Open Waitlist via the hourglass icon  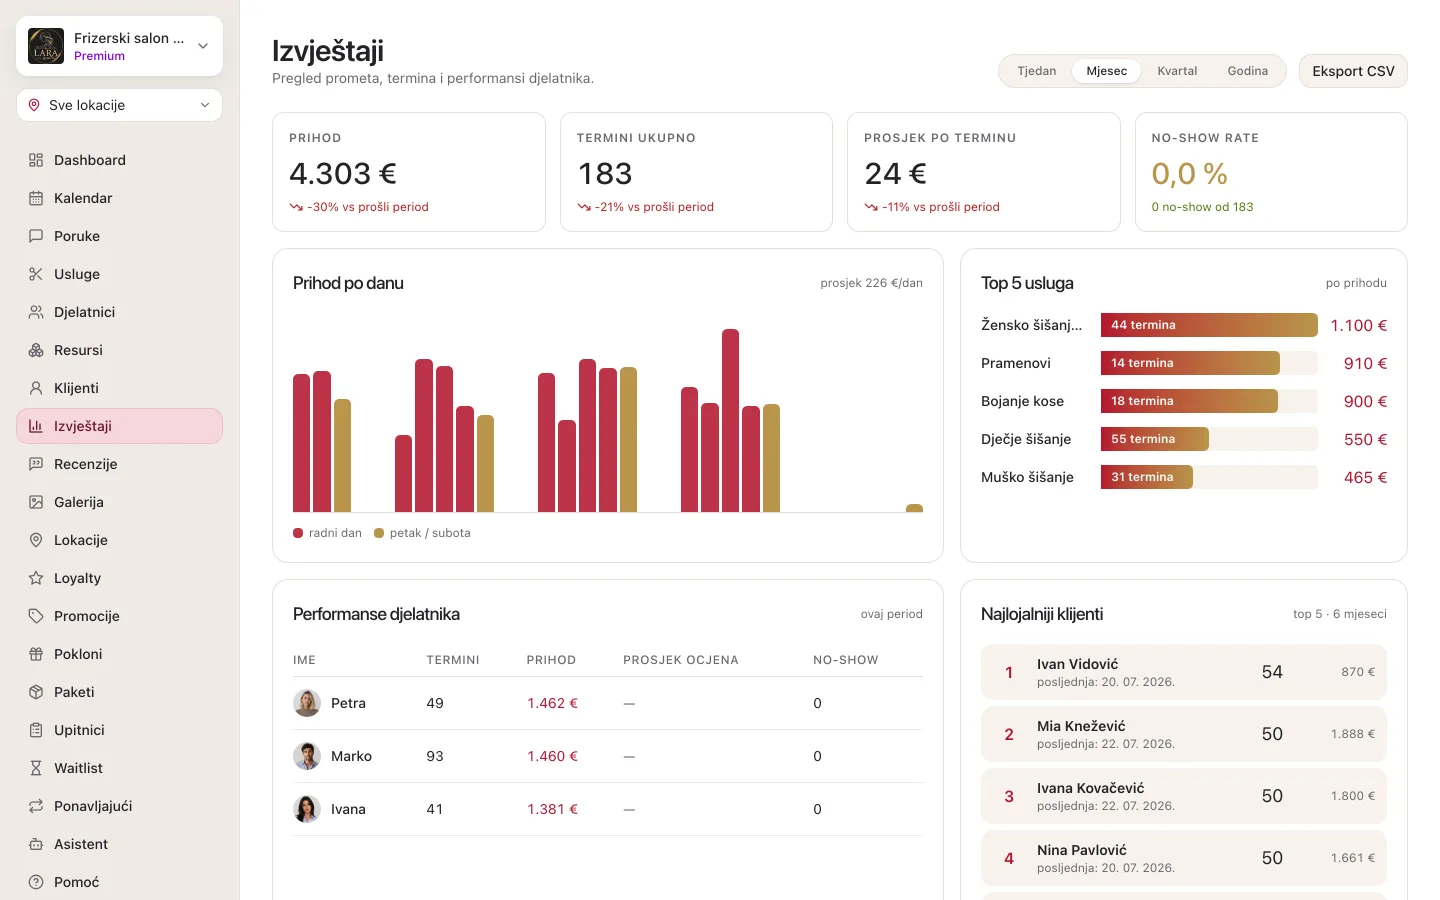coord(36,768)
